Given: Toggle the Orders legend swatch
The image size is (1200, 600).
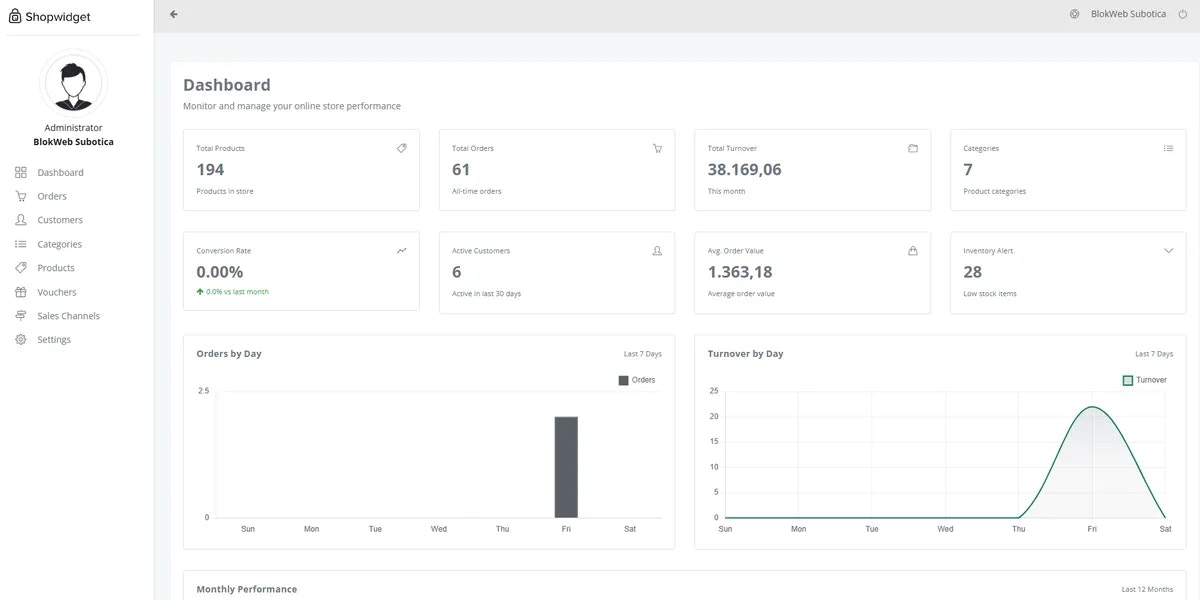Looking at the screenshot, I should [624, 380].
